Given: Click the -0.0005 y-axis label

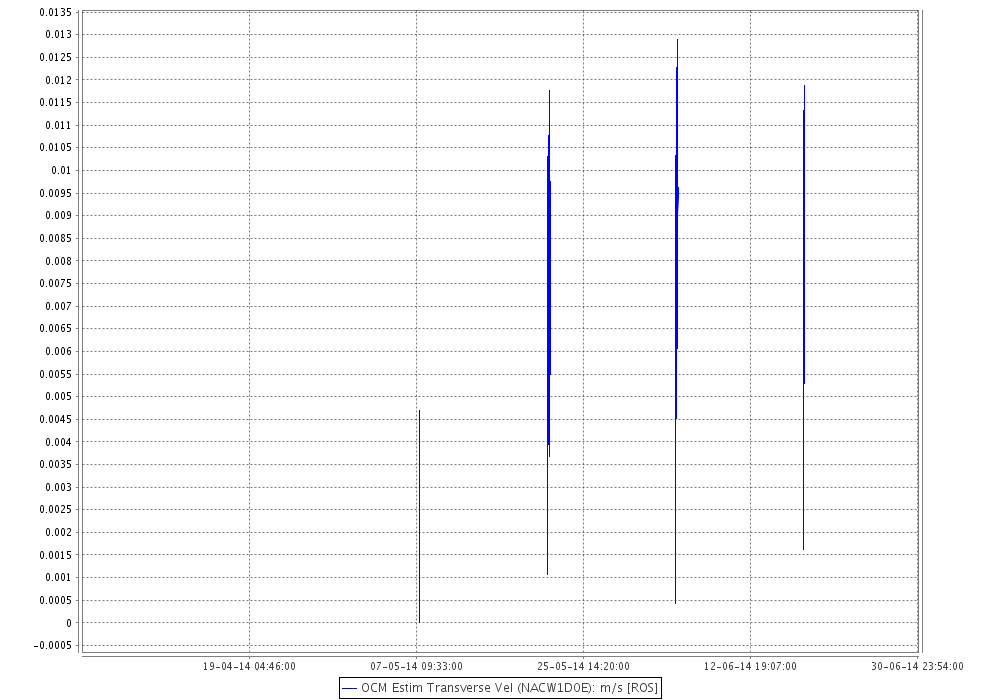Looking at the screenshot, I should [53, 645].
